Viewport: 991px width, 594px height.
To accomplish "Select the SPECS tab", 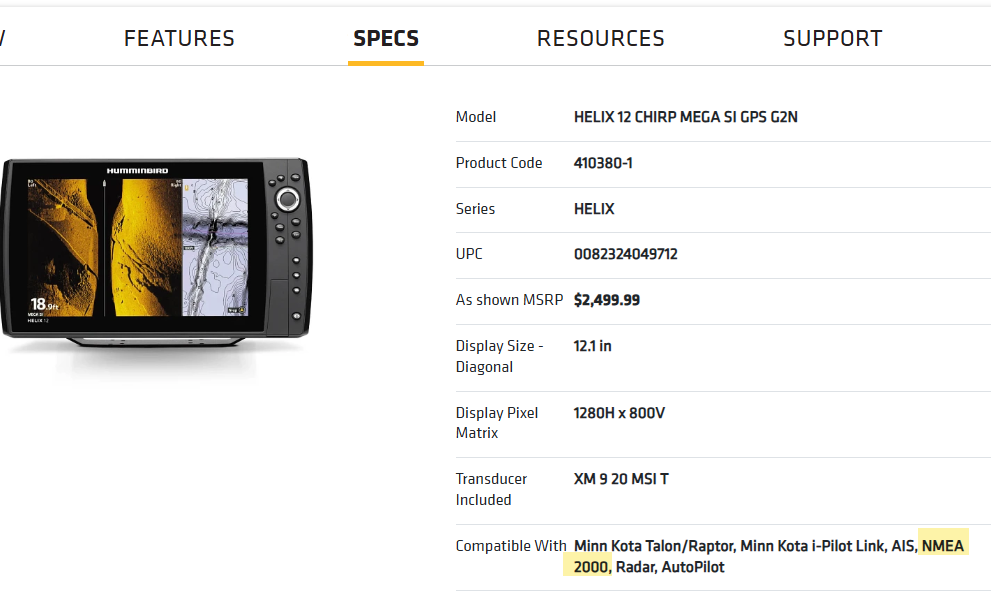I will click(386, 39).
